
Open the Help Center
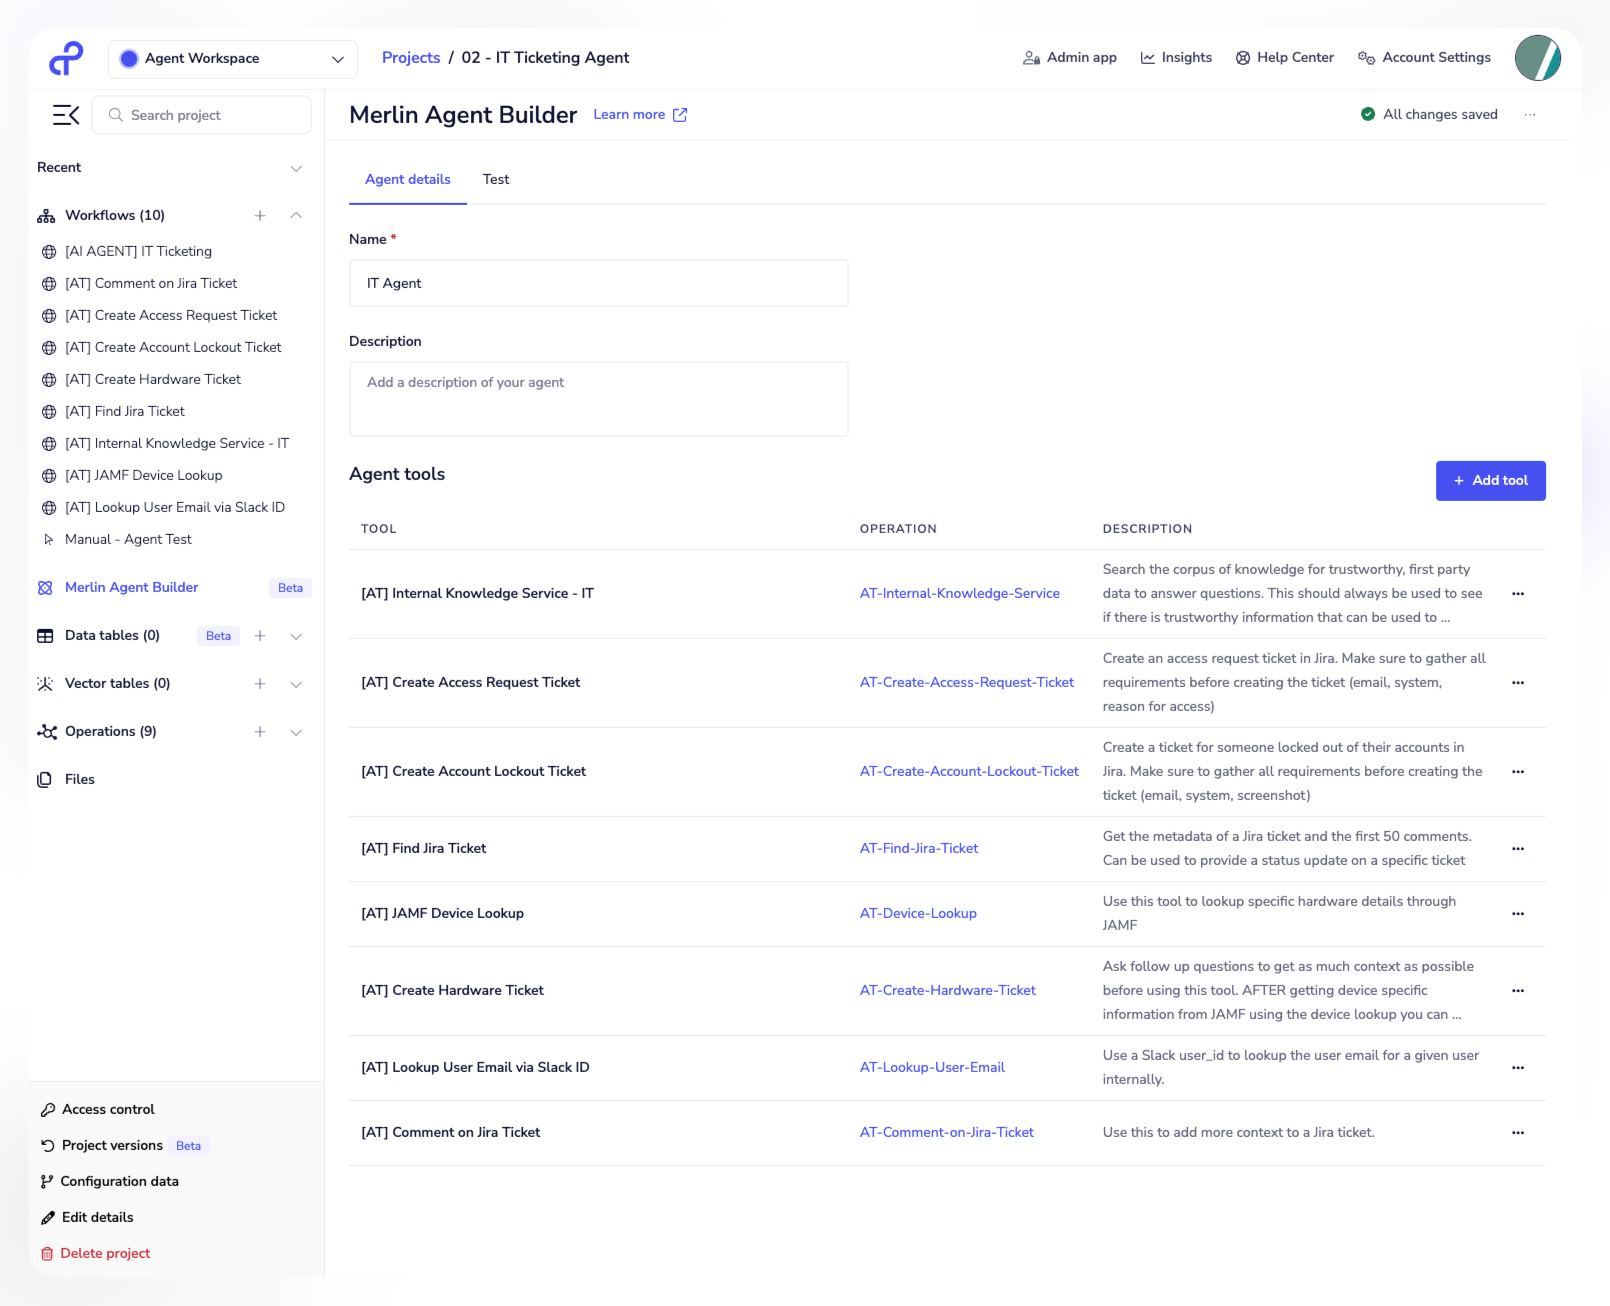(1284, 57)
